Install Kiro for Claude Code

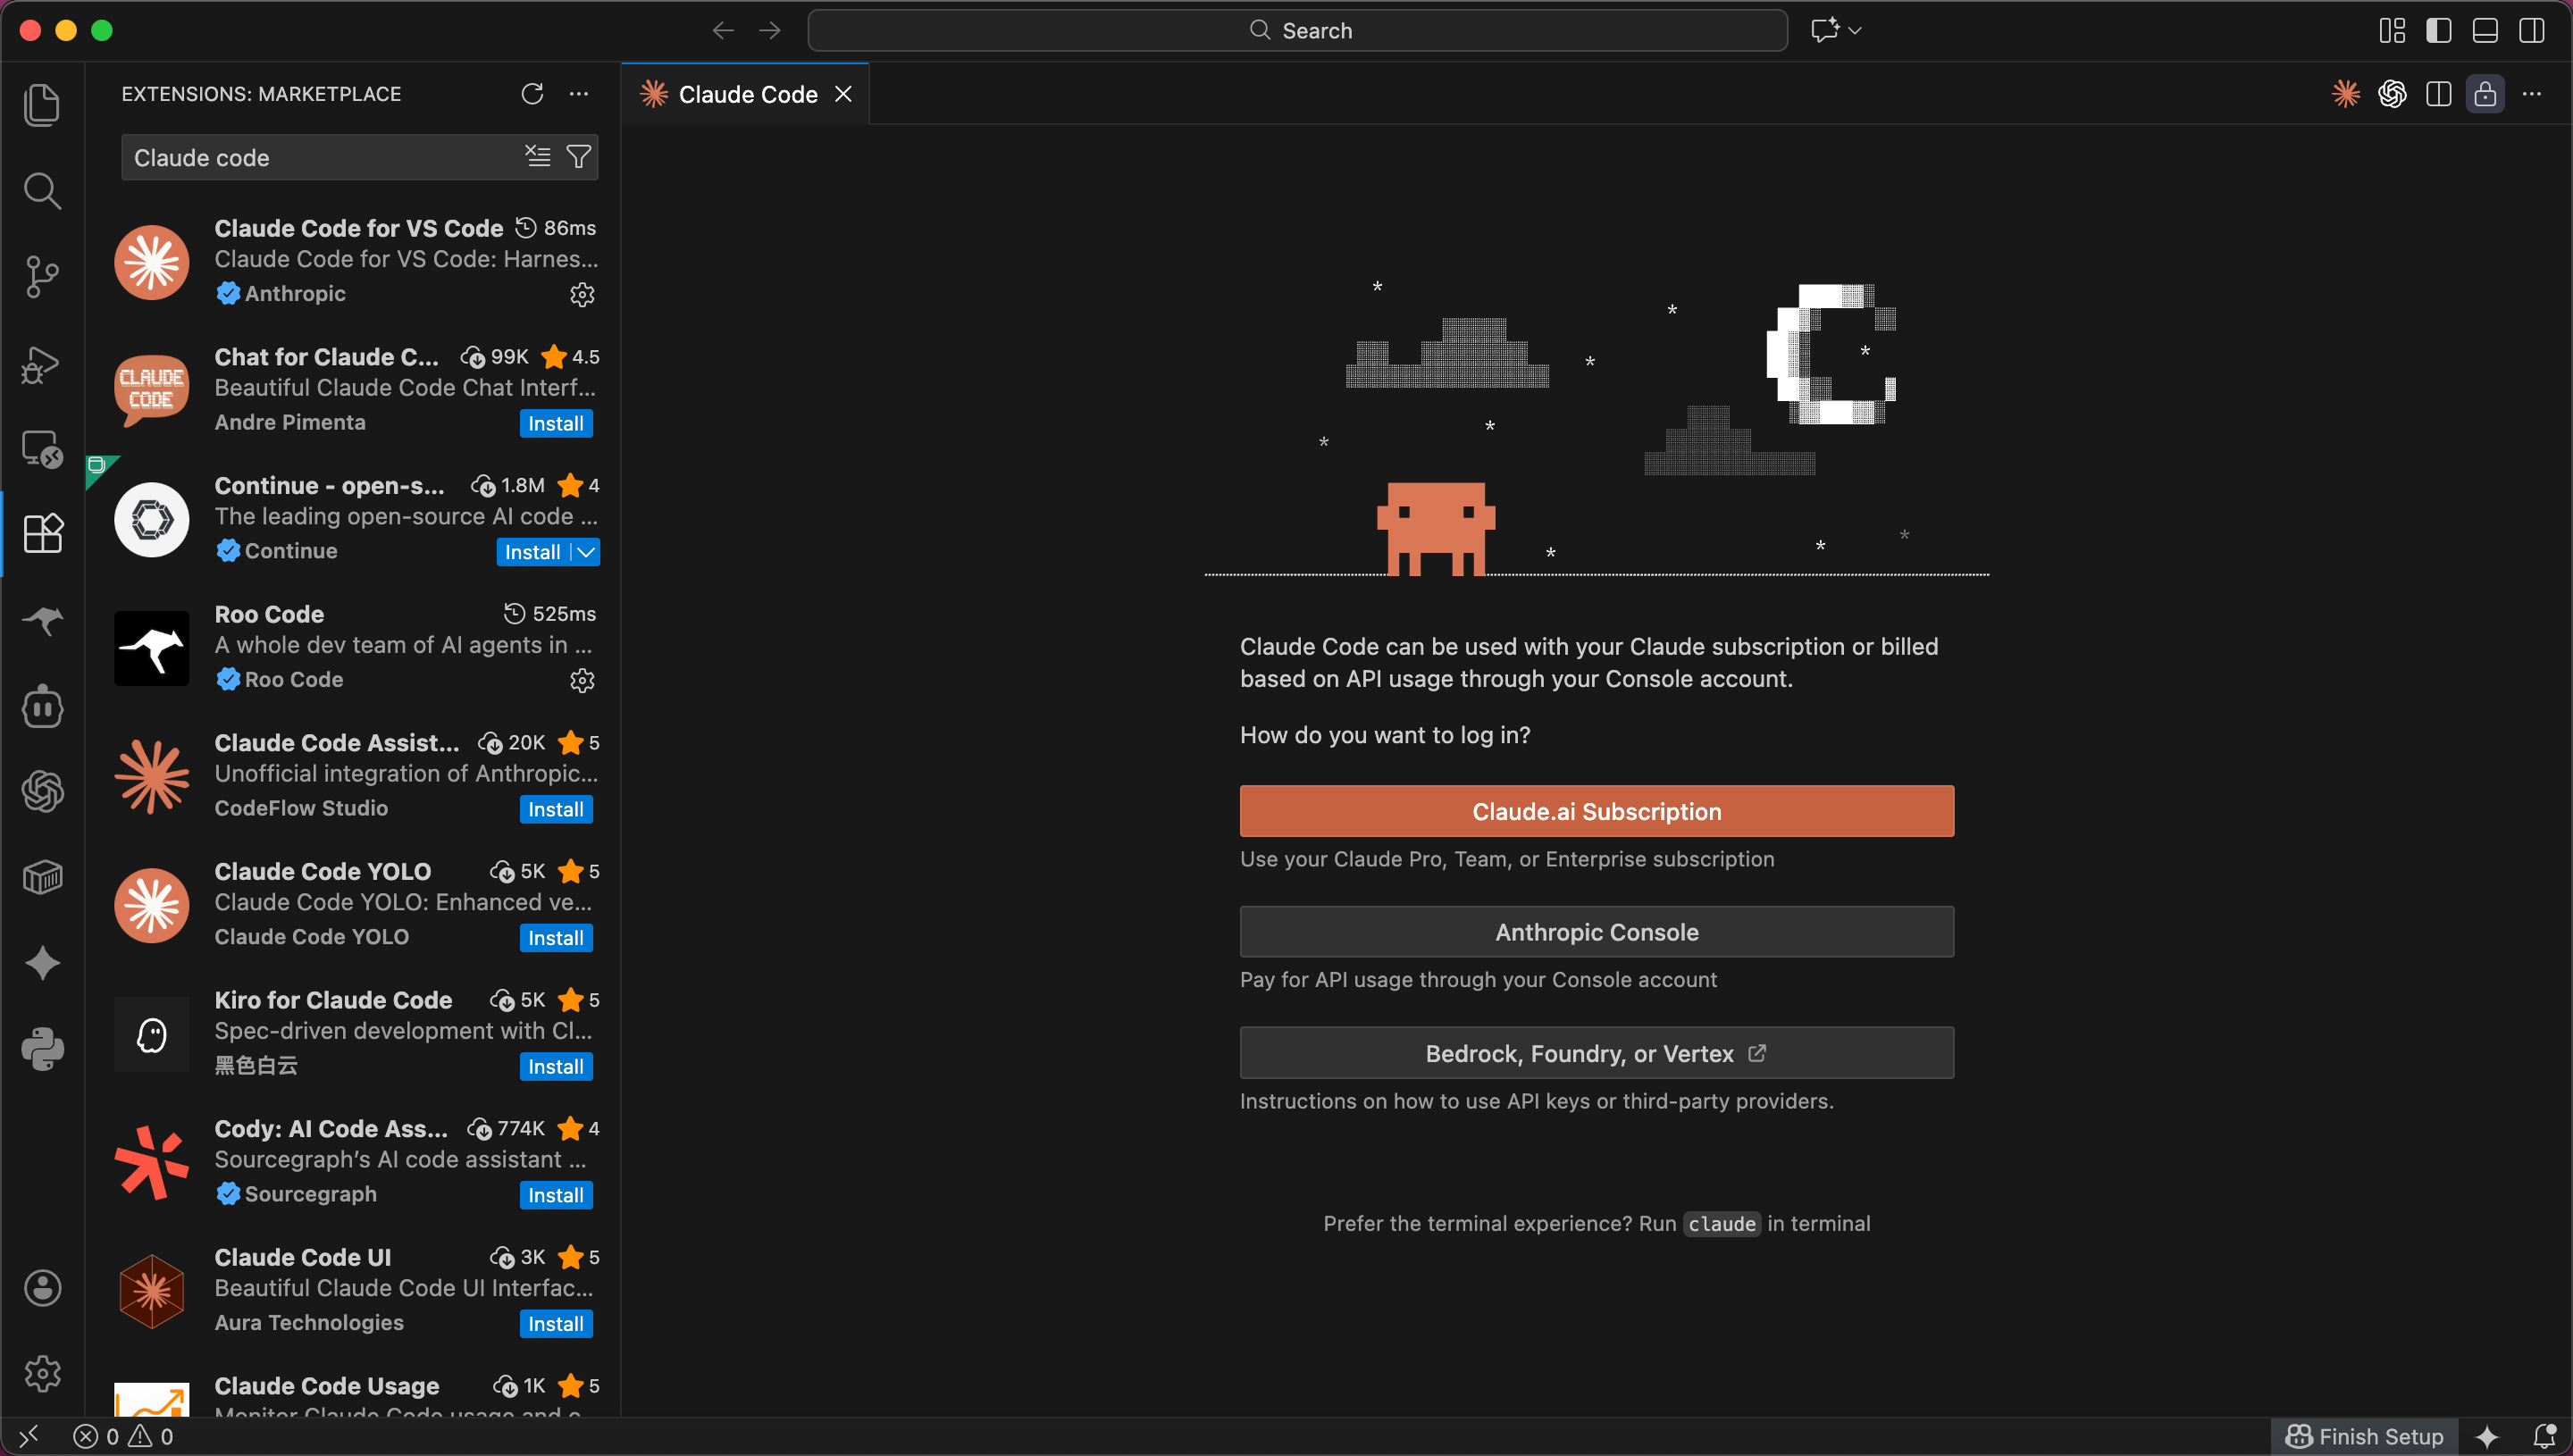click(556, 1066)
